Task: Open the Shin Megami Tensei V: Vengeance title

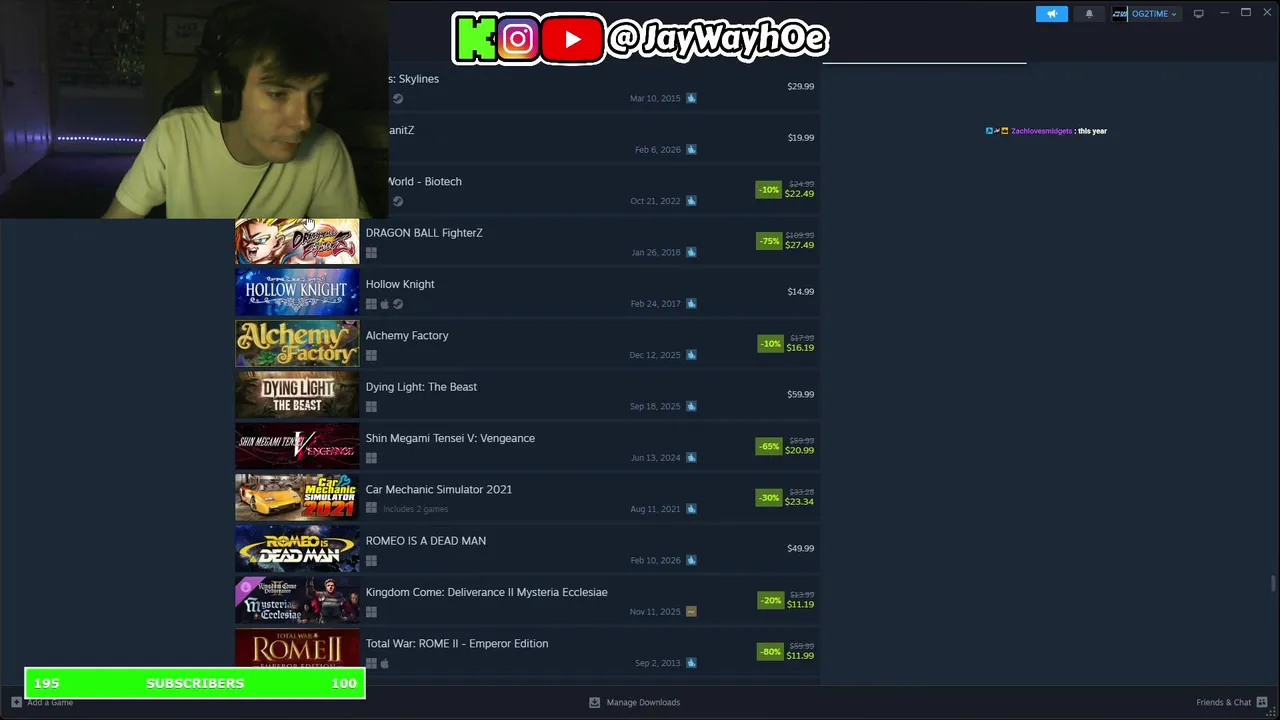Action: (450, 438)
